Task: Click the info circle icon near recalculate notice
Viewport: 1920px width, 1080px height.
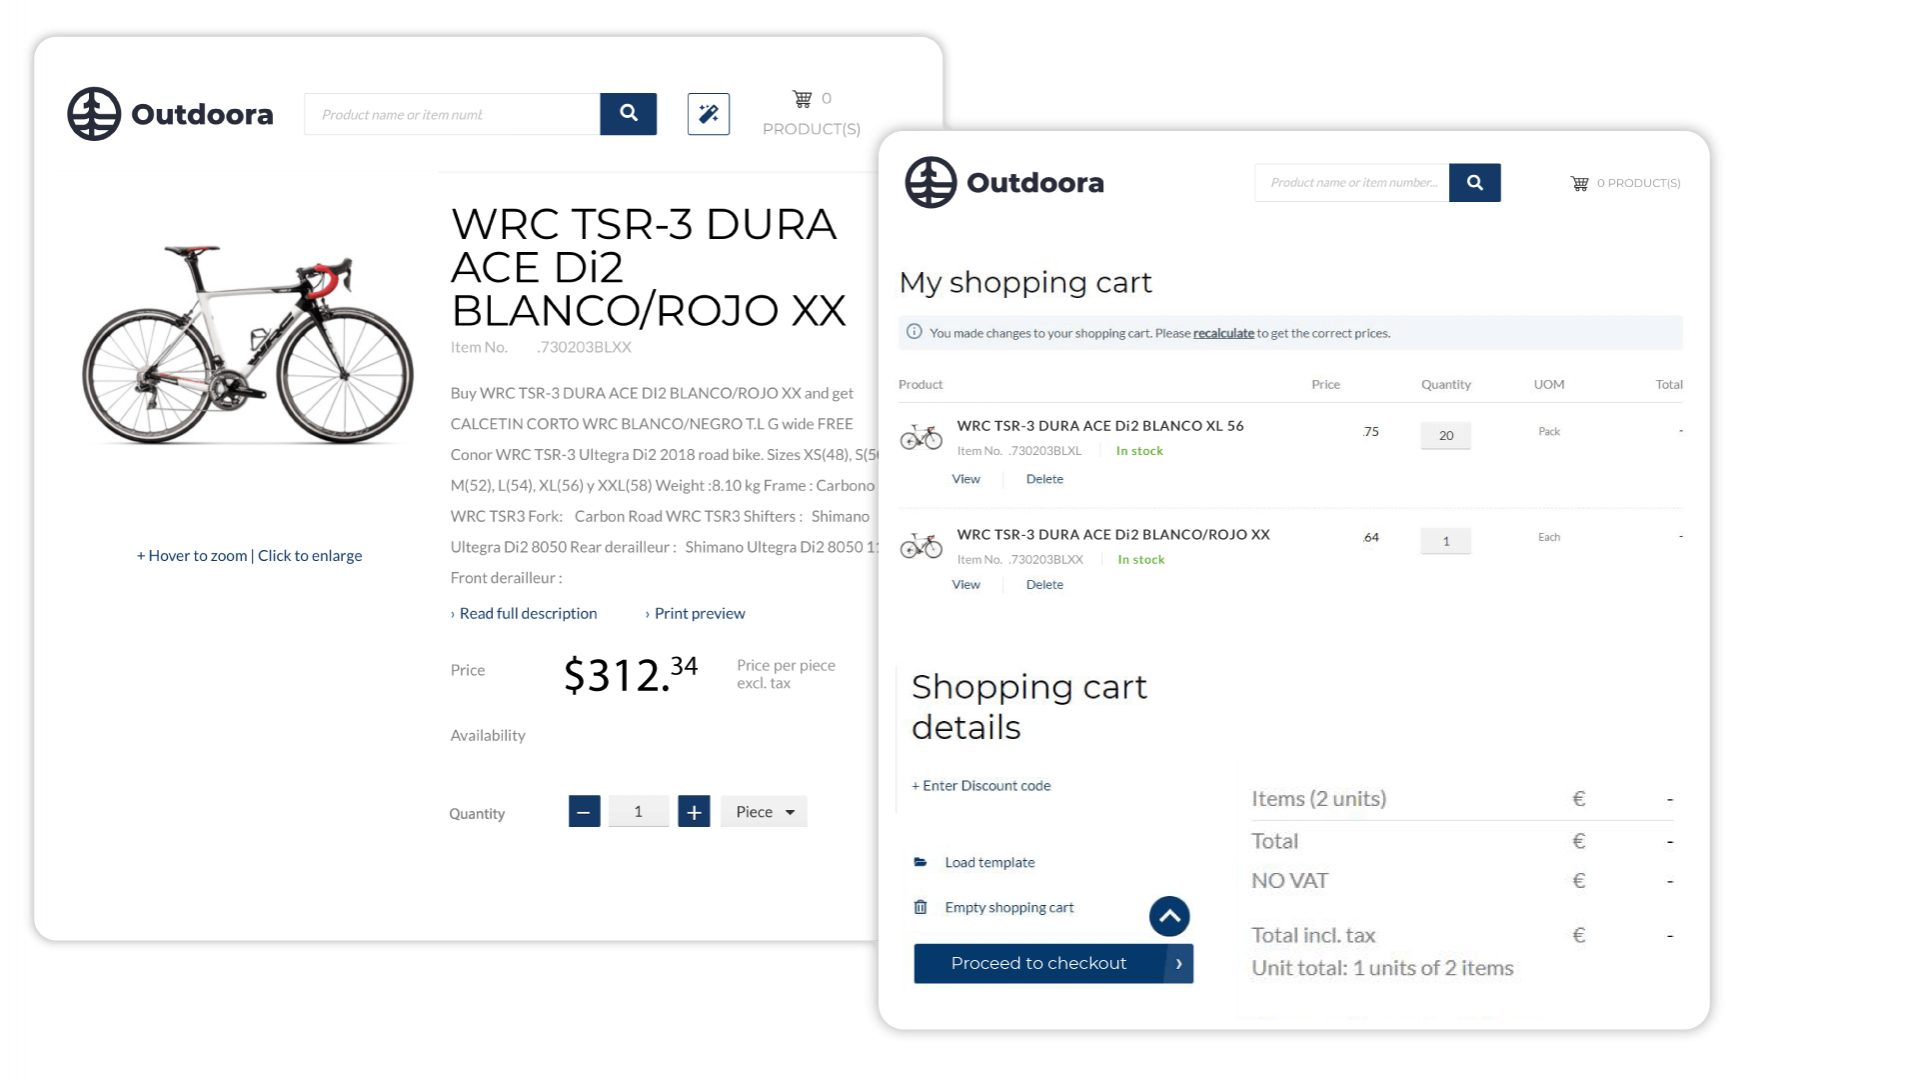Action: coord(914,332)
